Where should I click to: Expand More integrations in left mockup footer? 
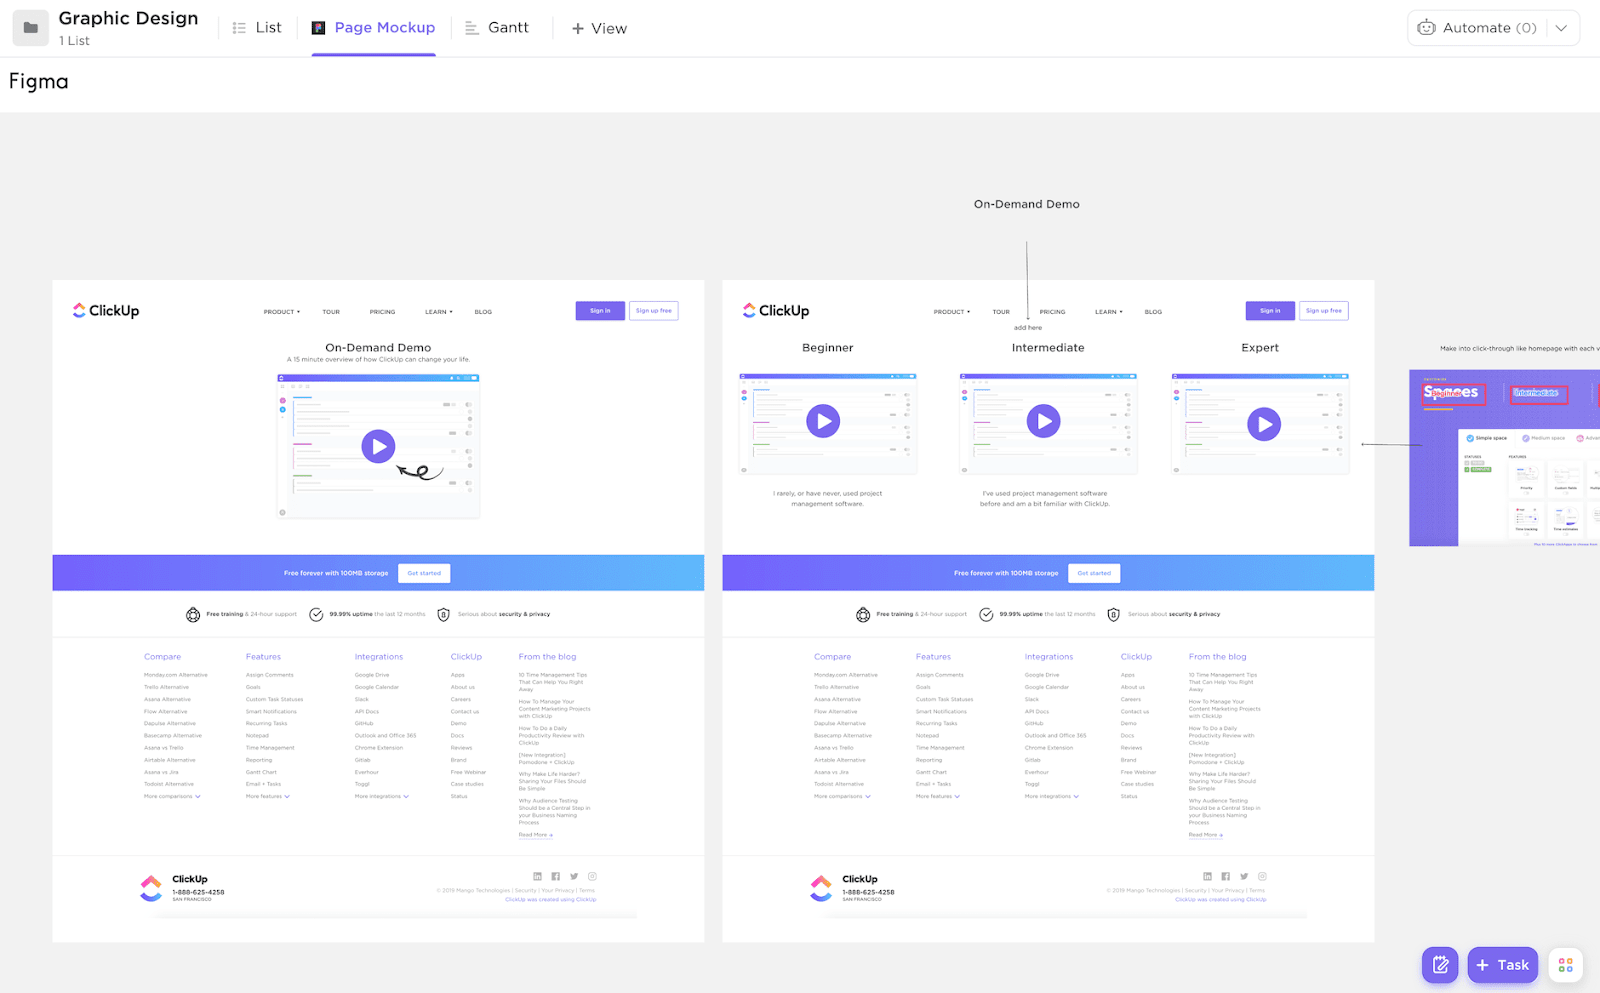pos(382,796)
